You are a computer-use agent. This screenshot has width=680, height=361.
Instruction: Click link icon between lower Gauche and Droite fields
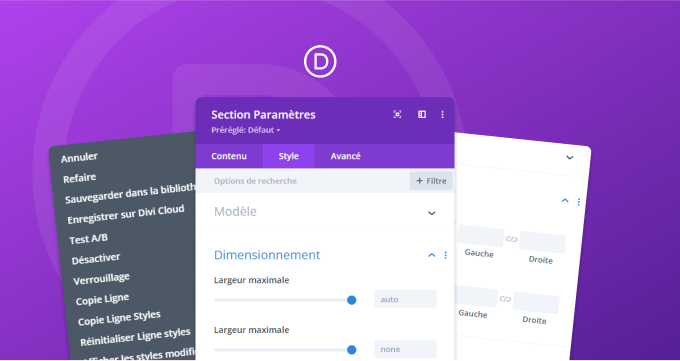[505, 299]
